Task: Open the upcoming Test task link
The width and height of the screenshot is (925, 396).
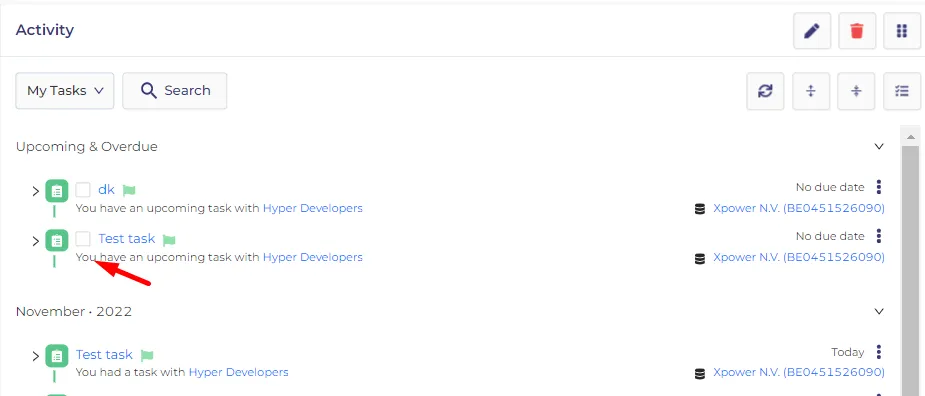Action: [127, 238]
